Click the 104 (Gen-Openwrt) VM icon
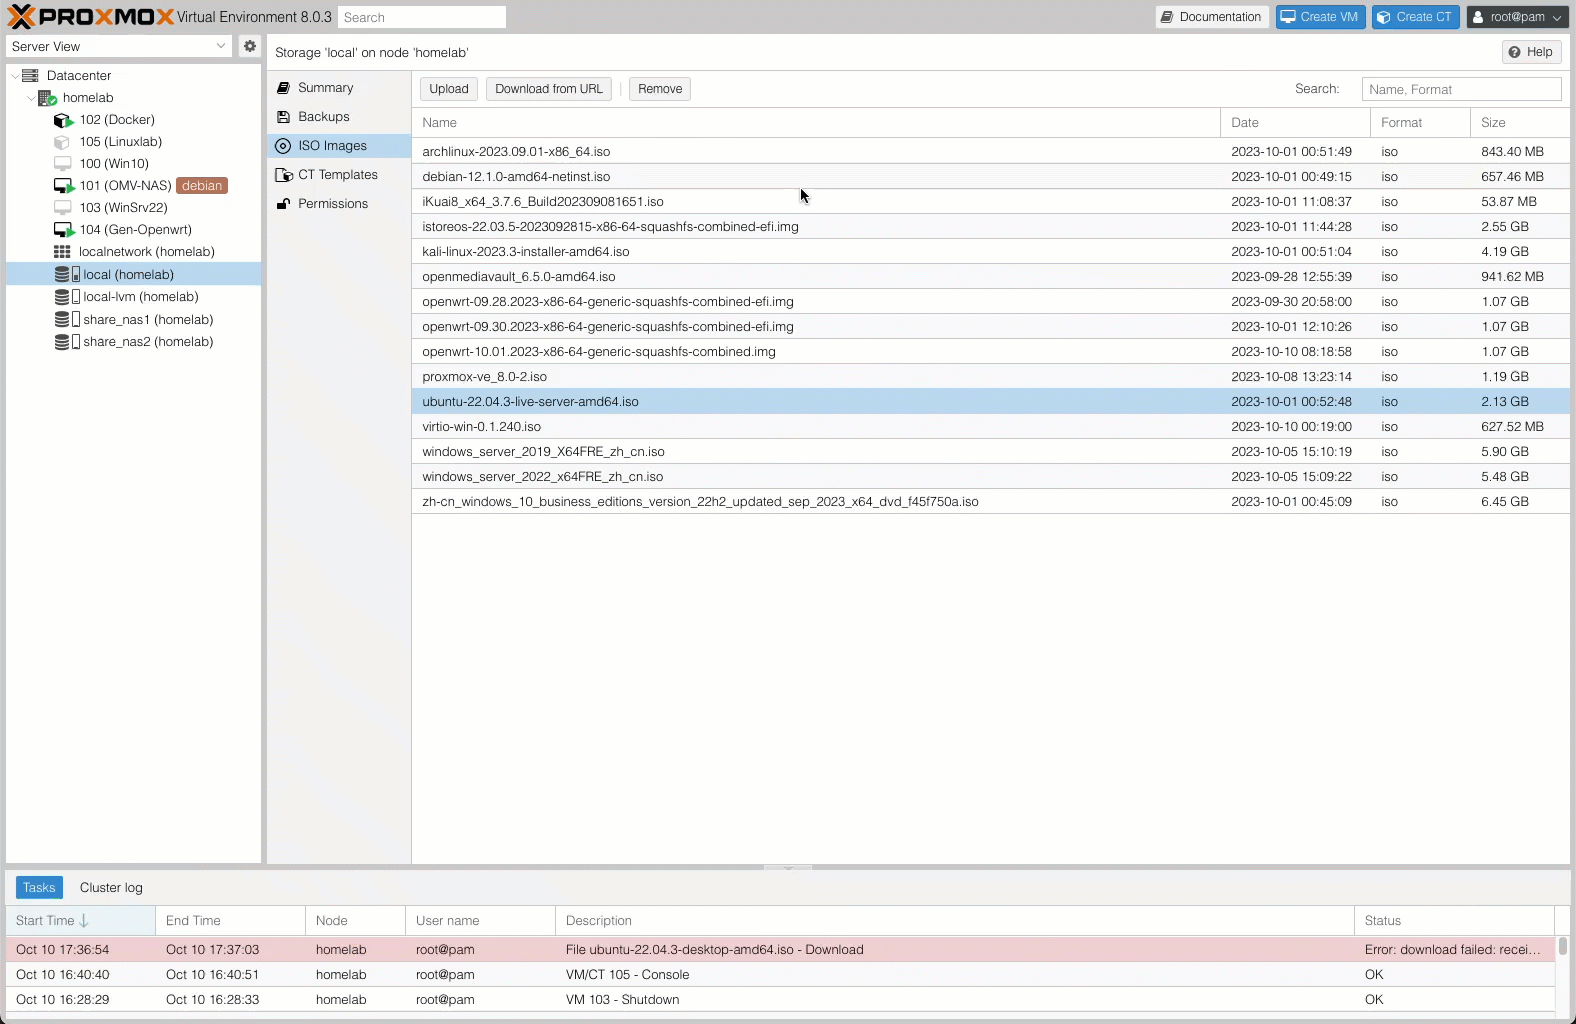The image size is (1576, 1024). [x=64, y=230]
